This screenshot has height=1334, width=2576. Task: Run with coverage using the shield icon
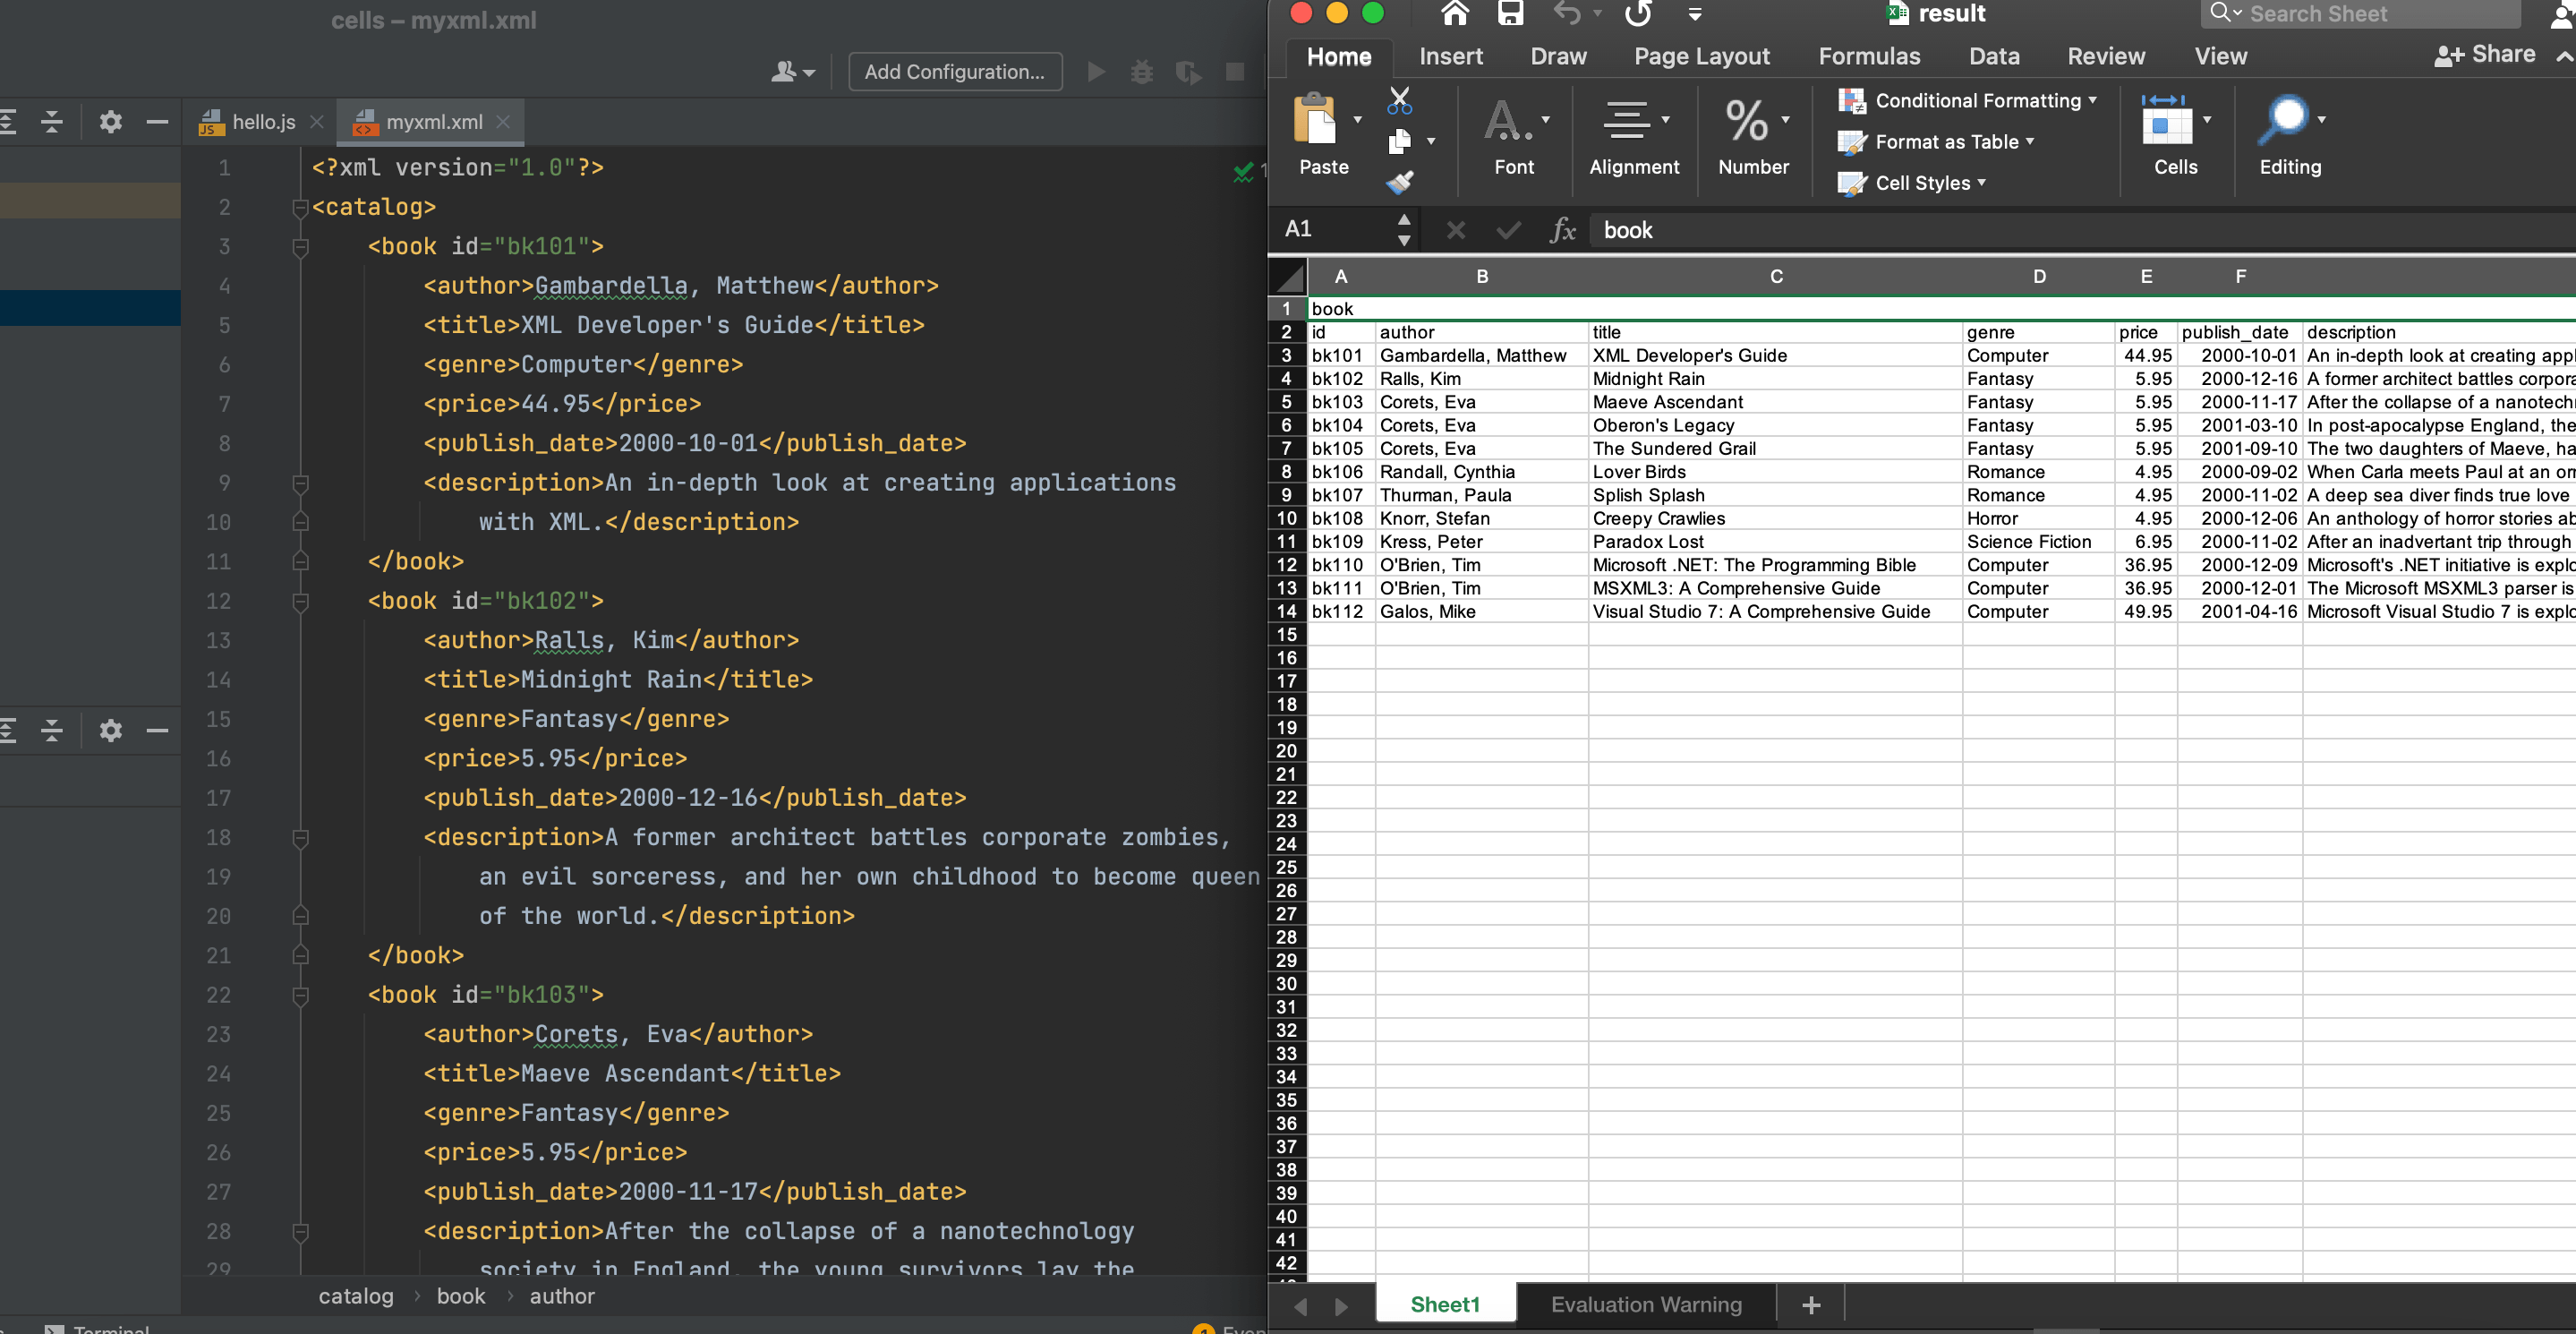tap(1187, 71)
